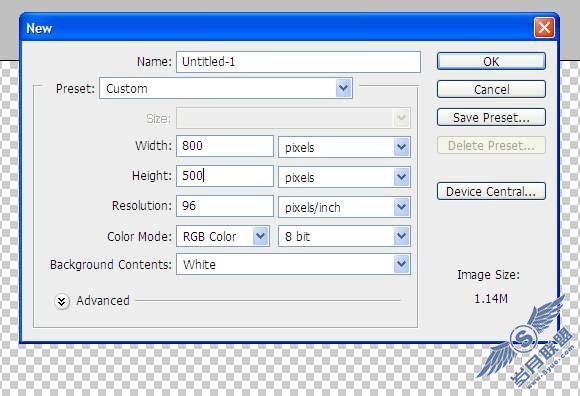The height and width of the screenshot is (396, 580).
Task: Open the Width units dropdown
Action: pyautogui.click(x=344, y=147)
